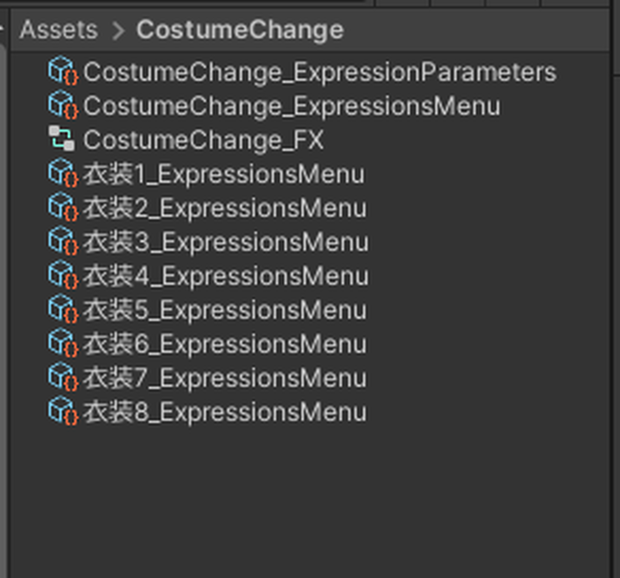This screenshot has height=578, width=620.
Task: Select 衣装8_ExpressionsMenu file name
Action: 225,412
